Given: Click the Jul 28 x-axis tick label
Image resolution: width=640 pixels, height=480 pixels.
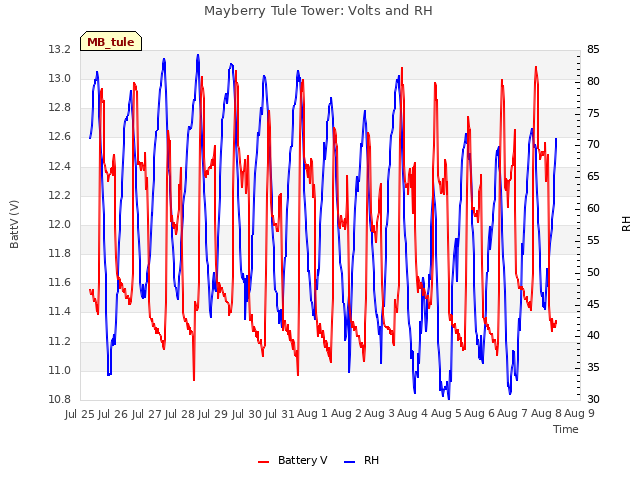Looking at the screenshot, I should coord(180,414).
